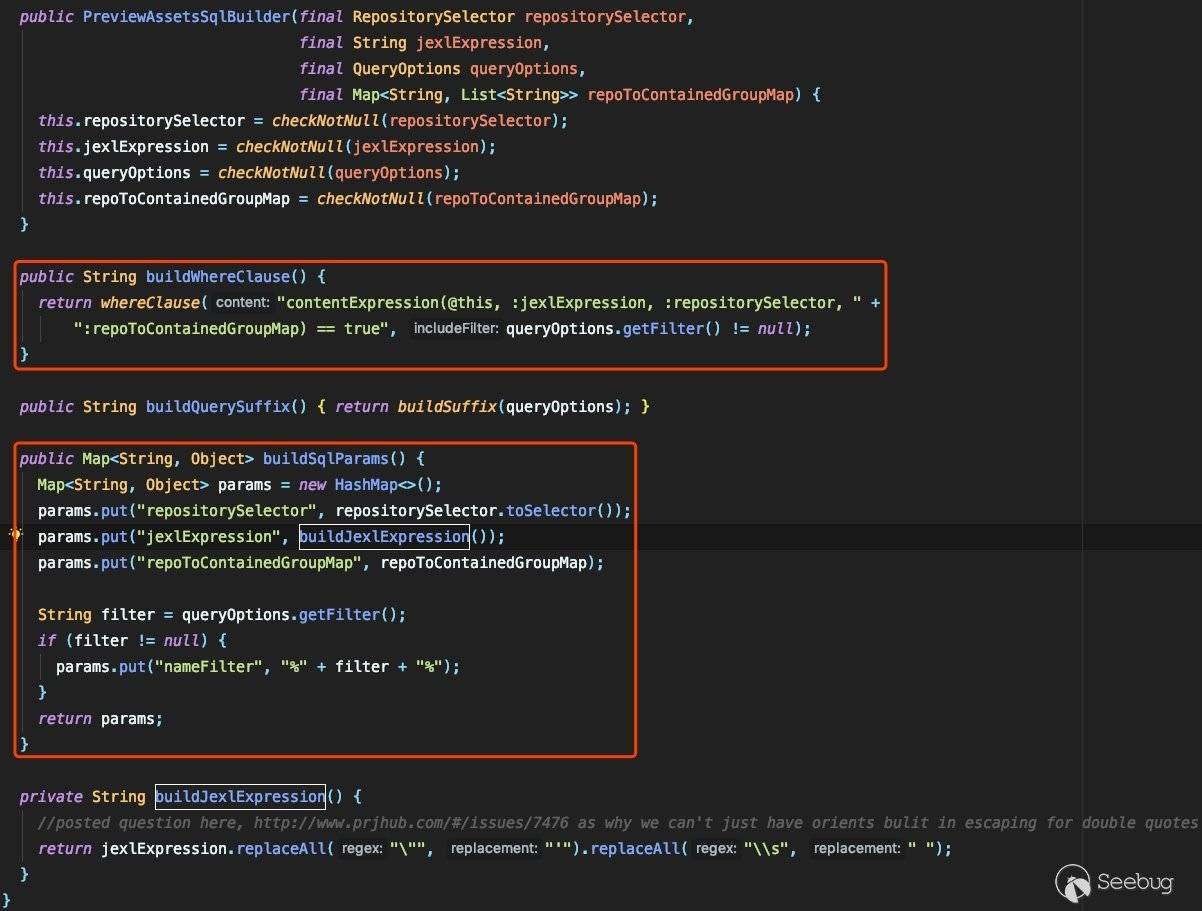
Task: Click the 'content:' parameter hint
Action: (243, 302)
